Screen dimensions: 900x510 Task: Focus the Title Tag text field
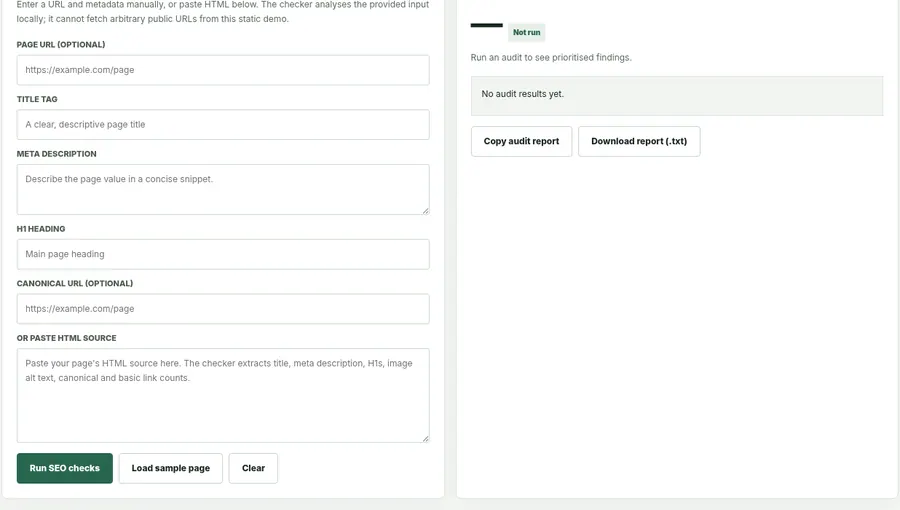coord(223,124)
